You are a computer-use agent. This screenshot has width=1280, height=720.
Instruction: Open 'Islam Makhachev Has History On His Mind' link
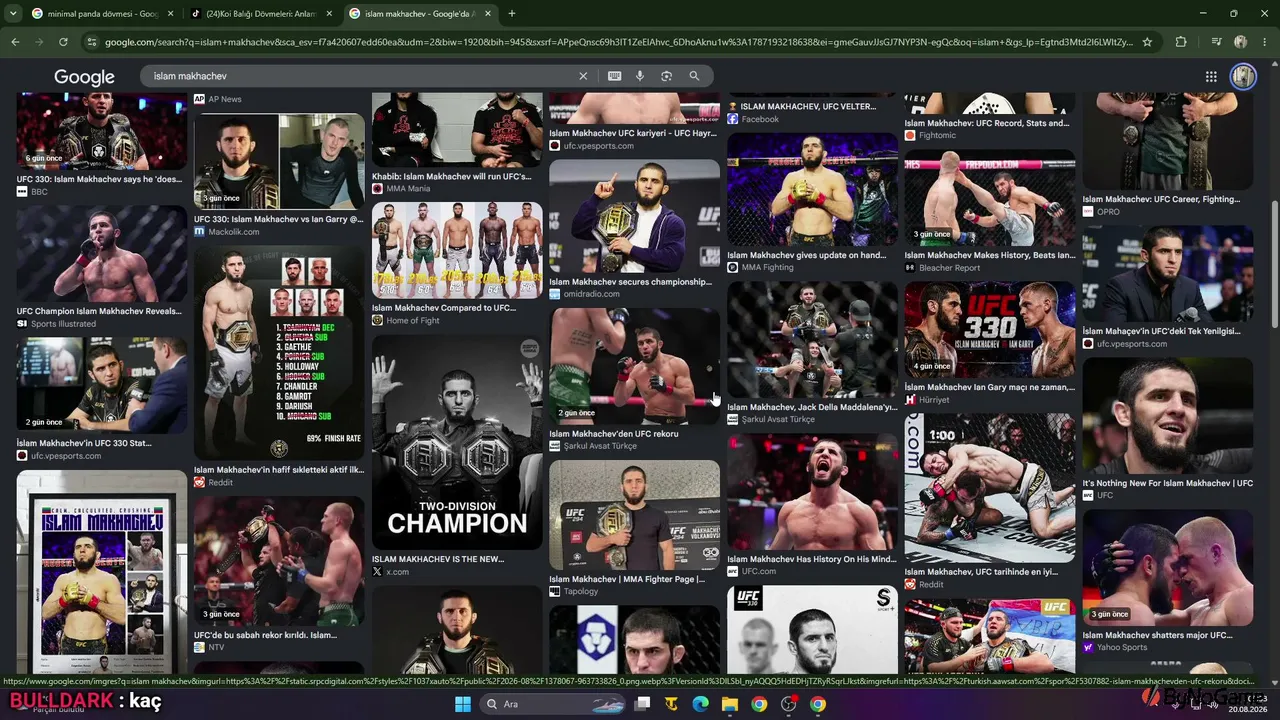812,559
